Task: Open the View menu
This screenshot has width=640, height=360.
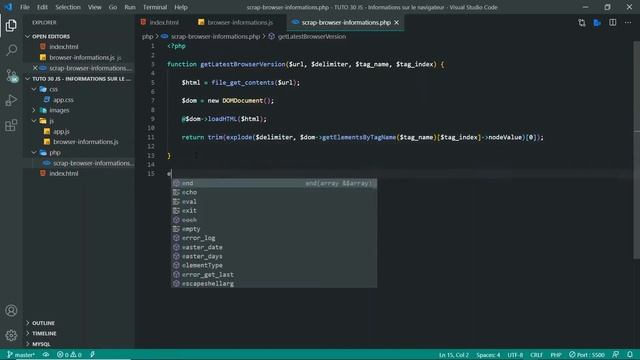Action: point(94,7)
